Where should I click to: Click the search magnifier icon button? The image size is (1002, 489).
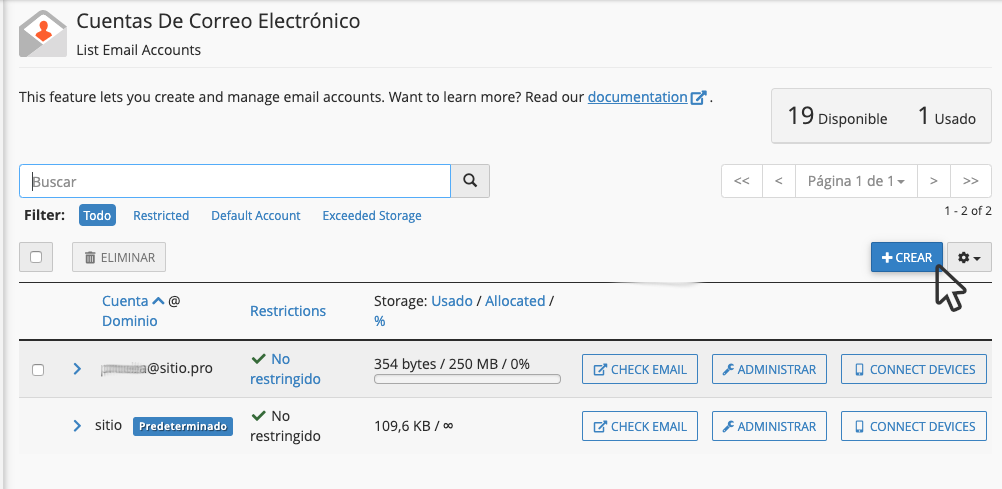(x=470, y=182)
